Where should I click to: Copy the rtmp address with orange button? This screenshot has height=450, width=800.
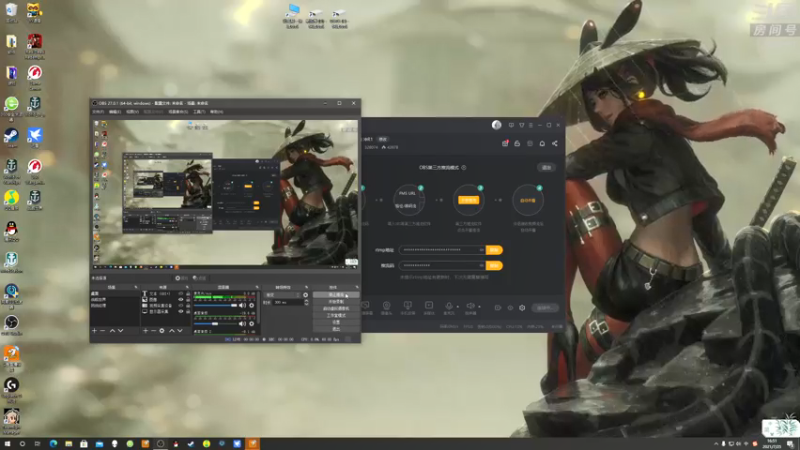coord(494,250)
